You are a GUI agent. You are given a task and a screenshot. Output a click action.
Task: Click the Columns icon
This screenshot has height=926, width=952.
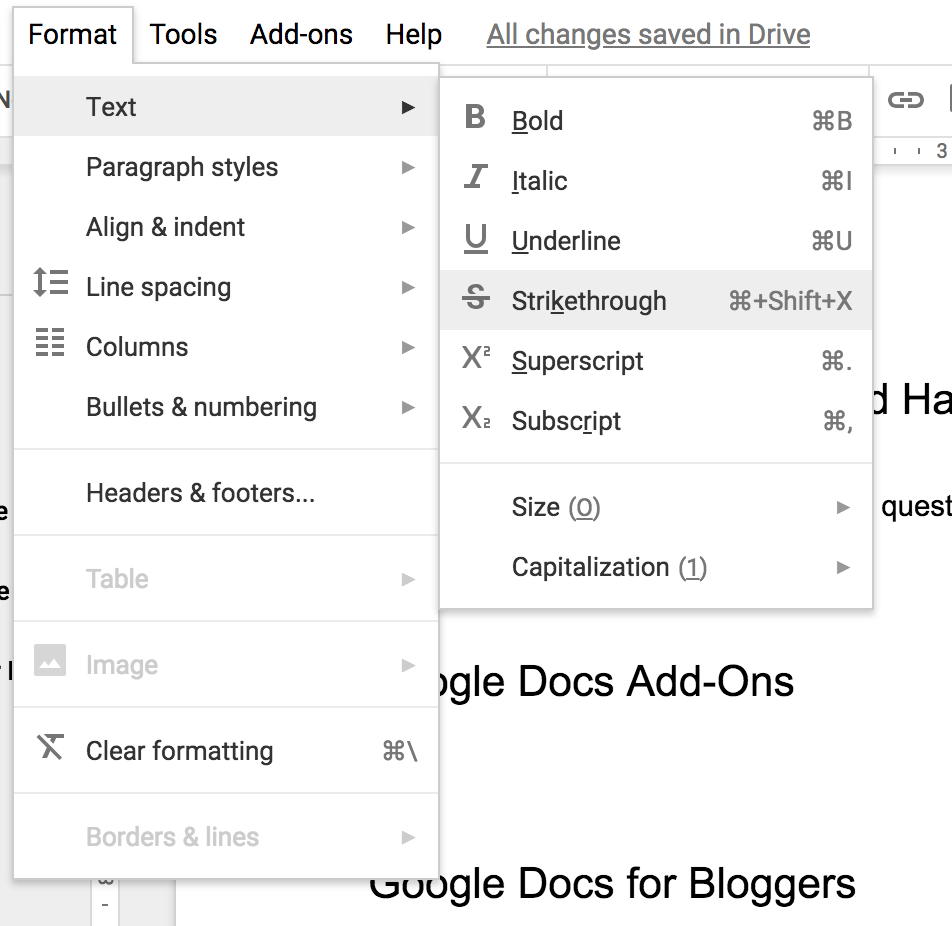click(x=50, y=343)
